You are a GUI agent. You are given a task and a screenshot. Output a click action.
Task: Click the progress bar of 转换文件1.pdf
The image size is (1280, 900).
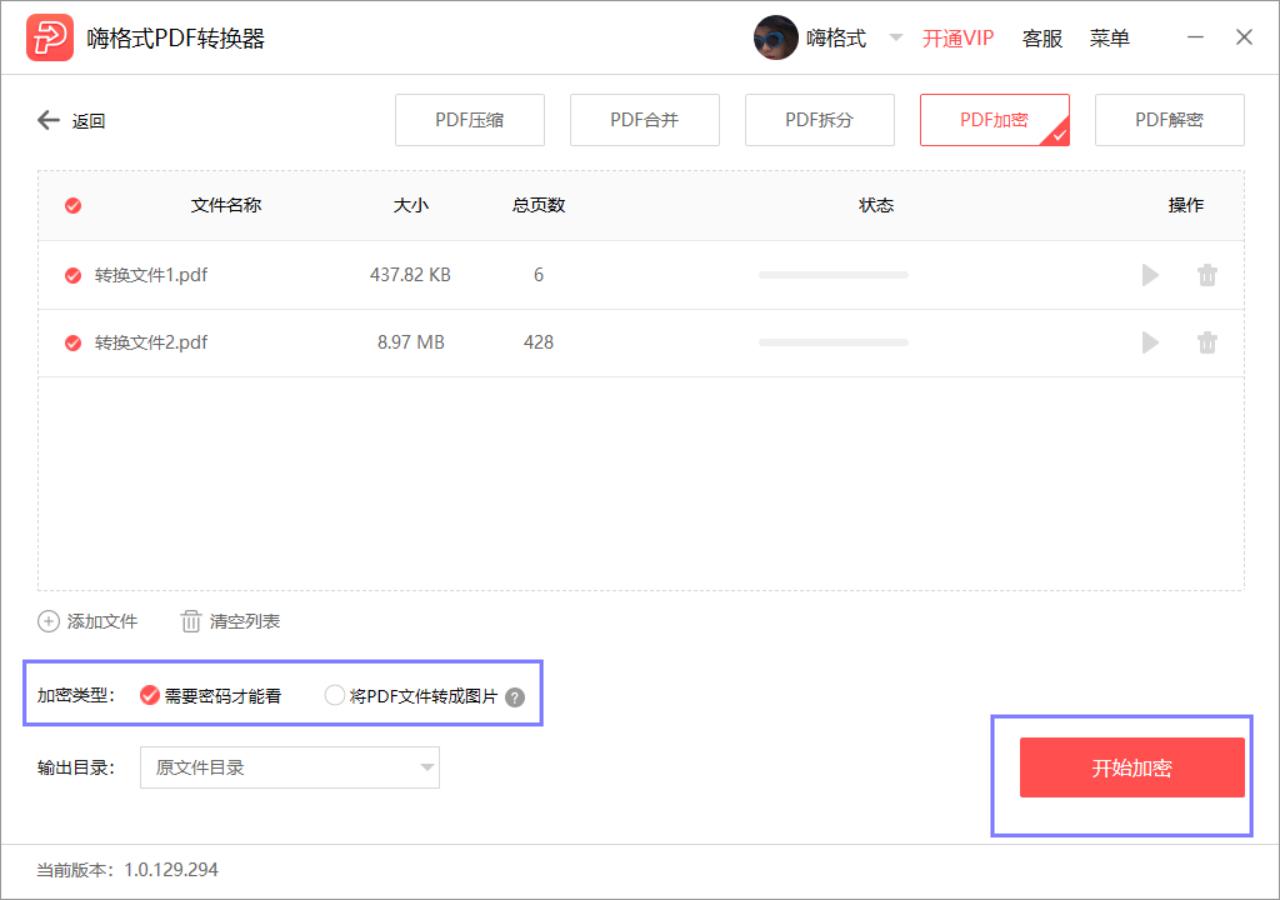[835, 275]
